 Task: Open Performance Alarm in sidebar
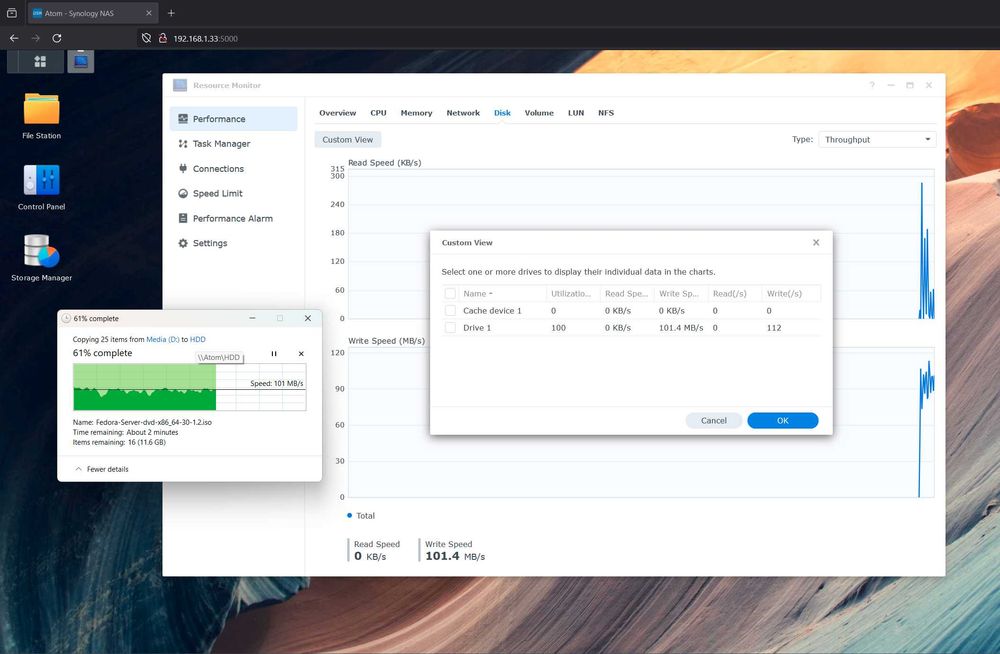click(x=233, y=218)
